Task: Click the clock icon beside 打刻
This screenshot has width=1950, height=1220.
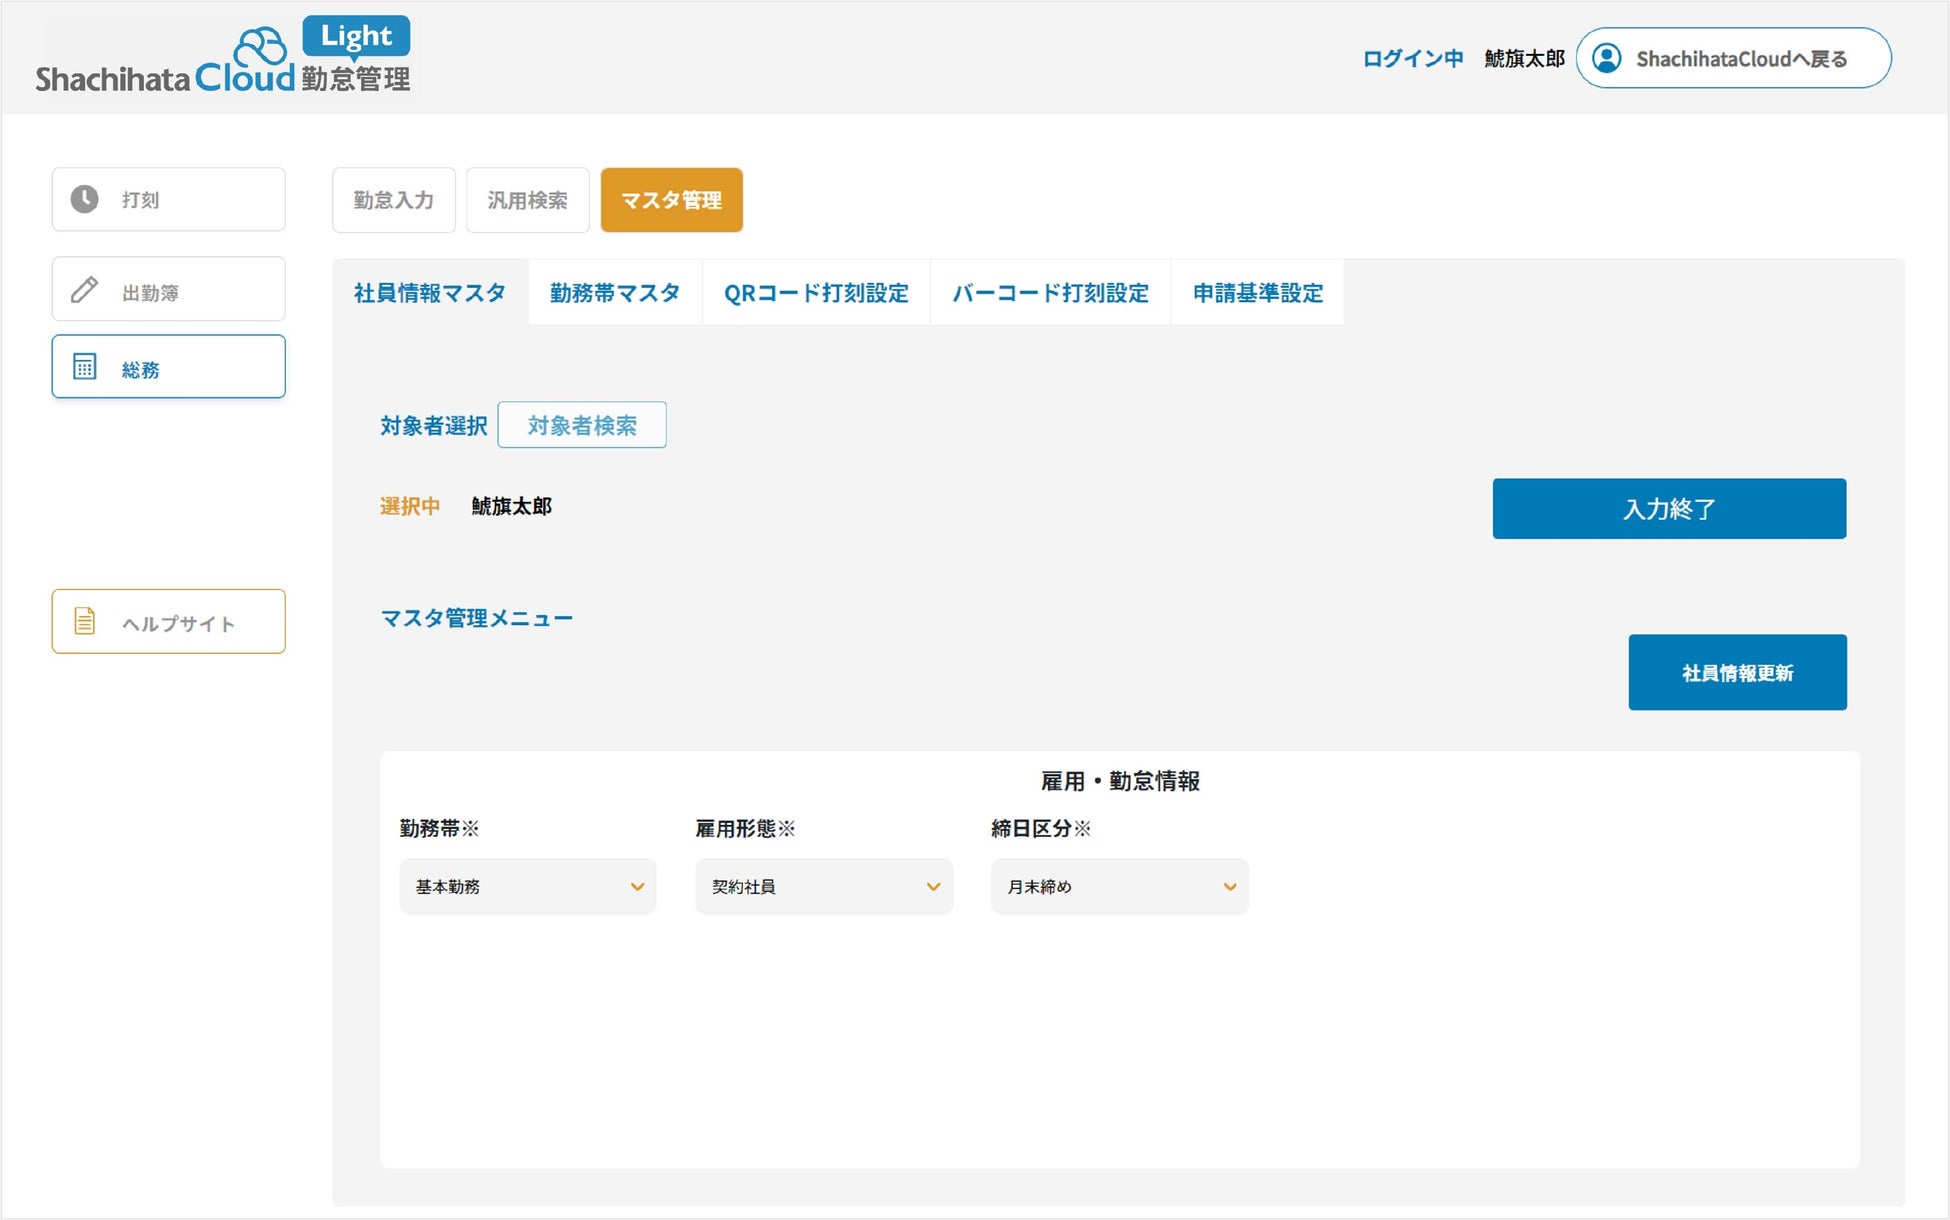Action: 85,199
